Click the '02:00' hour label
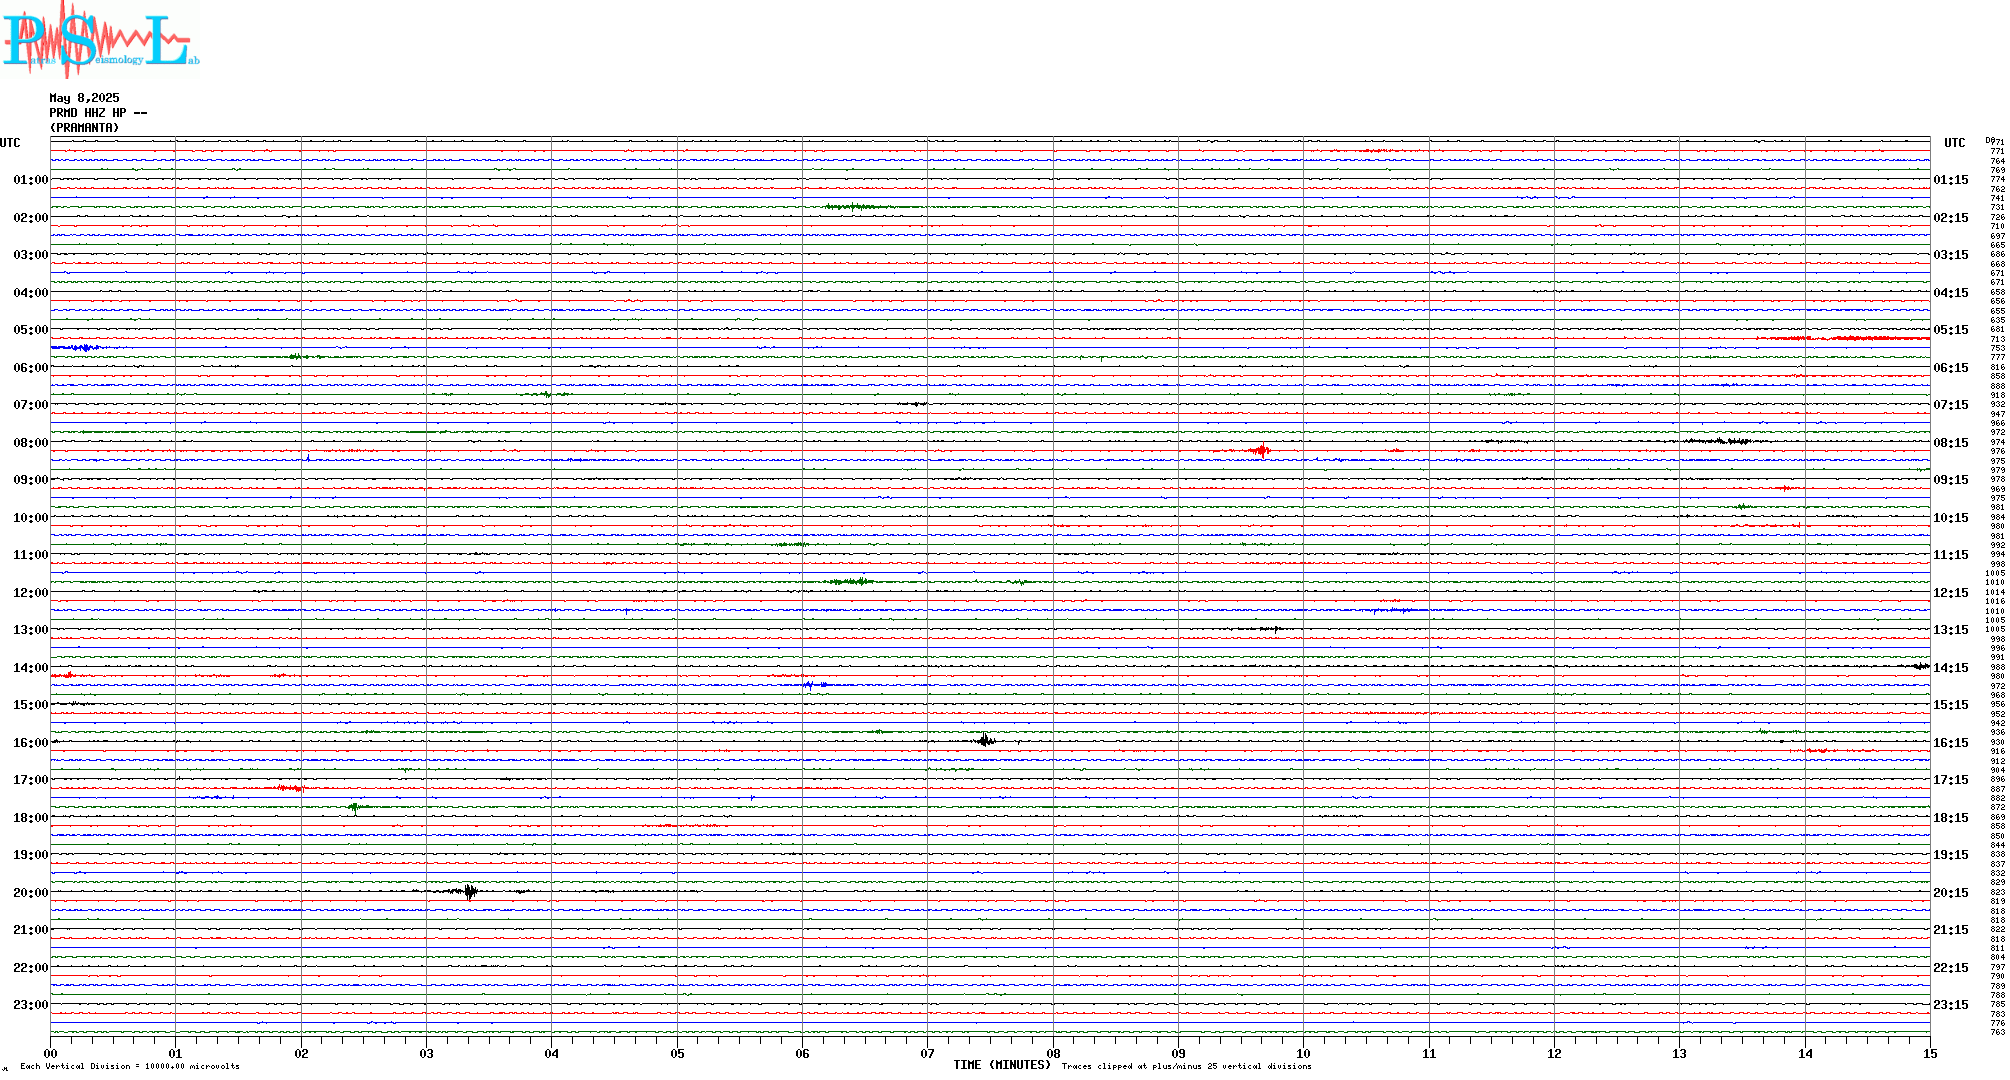 30,218
